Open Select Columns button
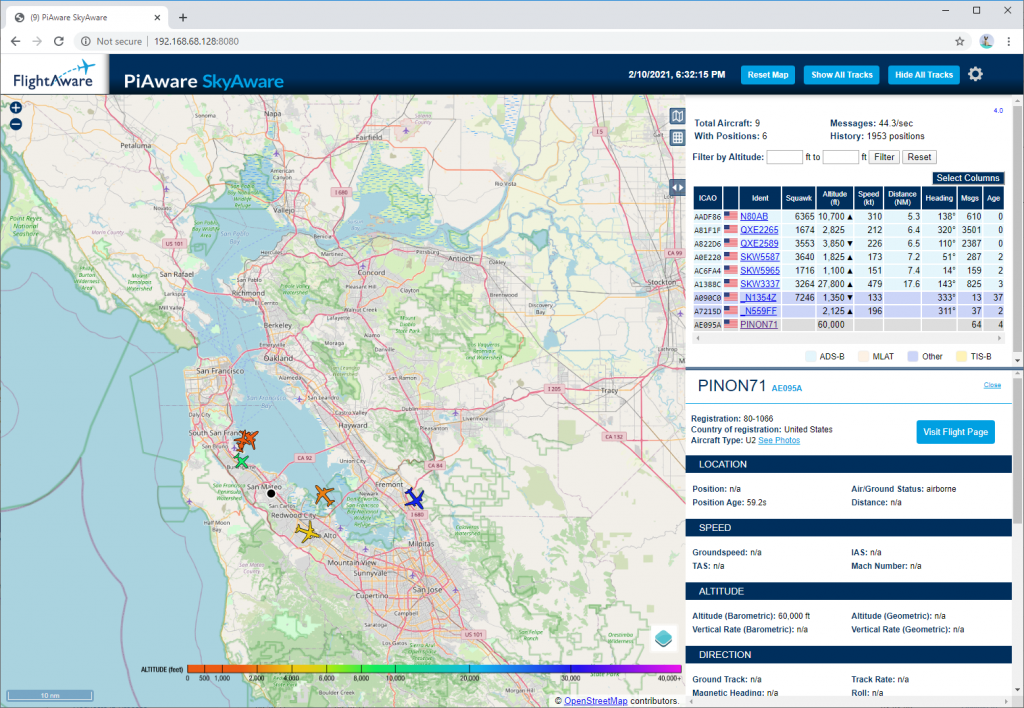Screen dimensions: 1024x708 tap(968, 178)
